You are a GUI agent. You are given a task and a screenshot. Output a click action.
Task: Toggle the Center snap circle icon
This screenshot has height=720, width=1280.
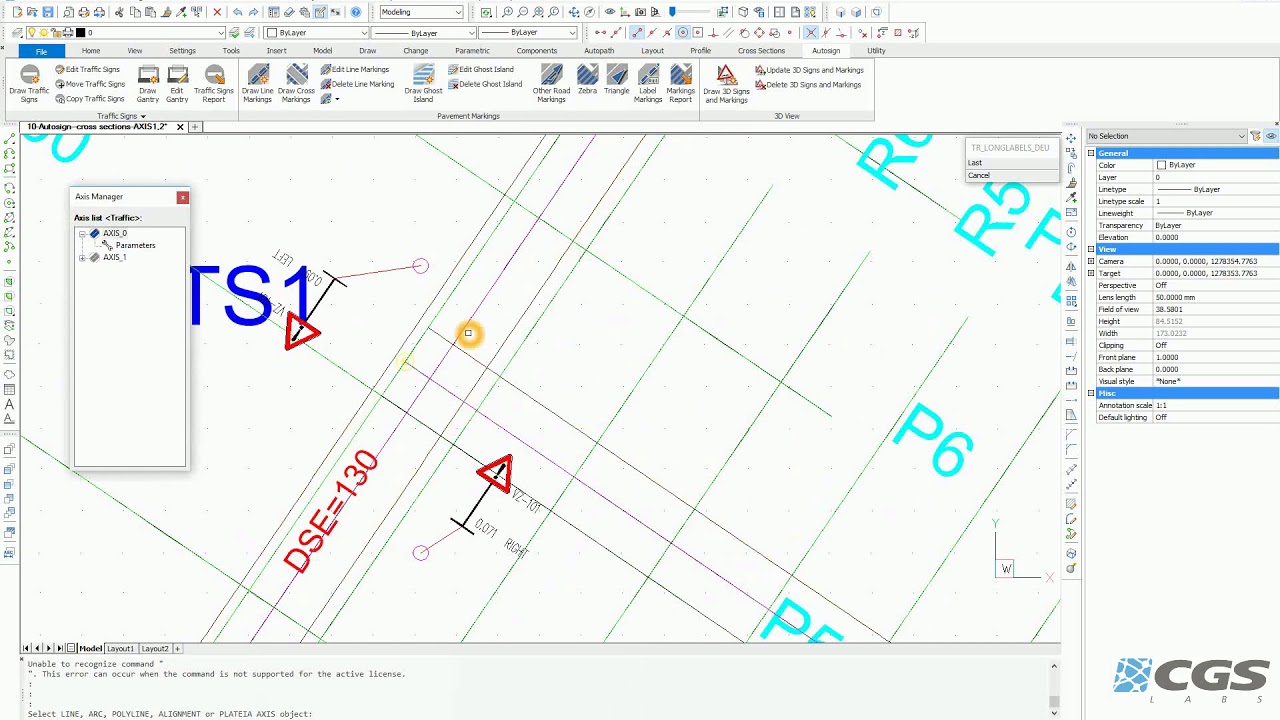[x=683, y=33]
